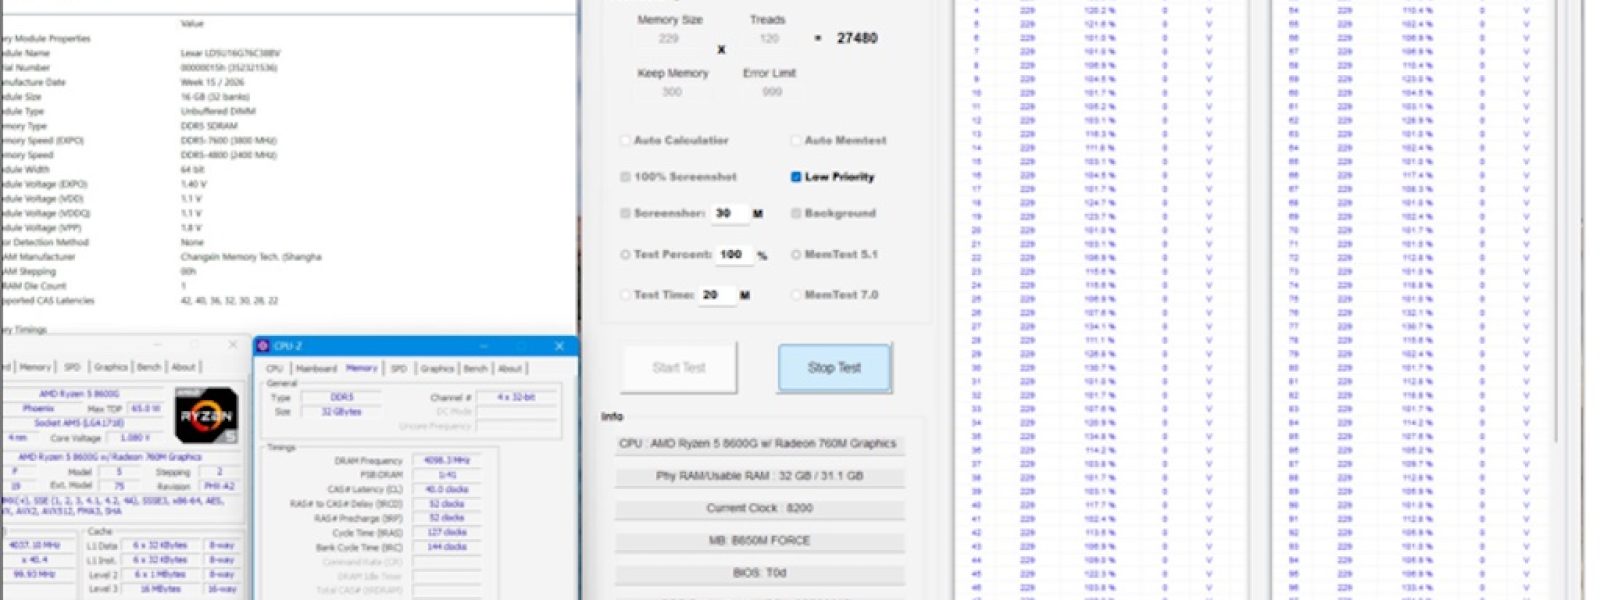Select the Test Time radio option
The image size is (1600, 600).
625,295
